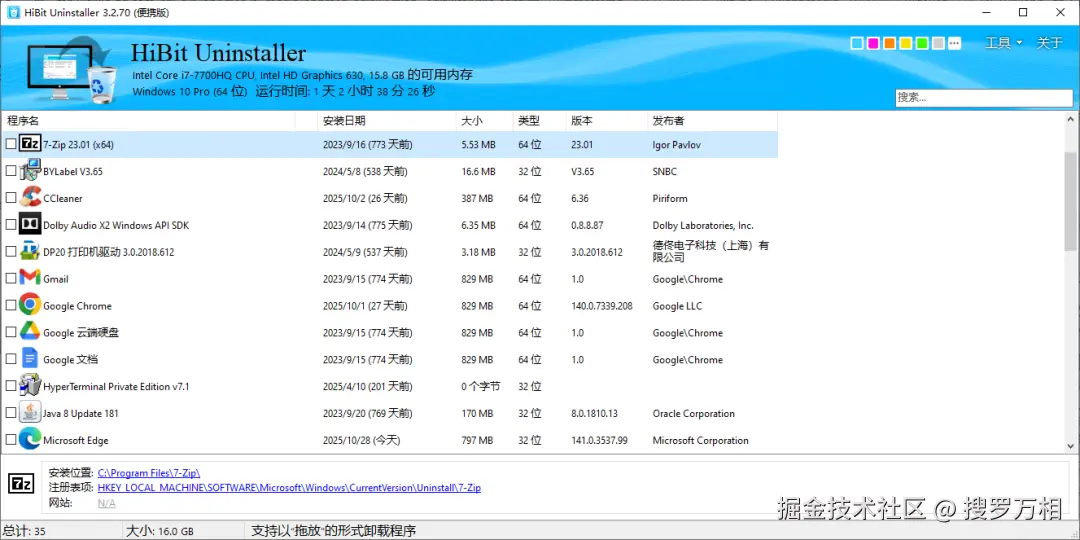
Task: Click the vertical scrollbar thumb
Action: 1072,202
